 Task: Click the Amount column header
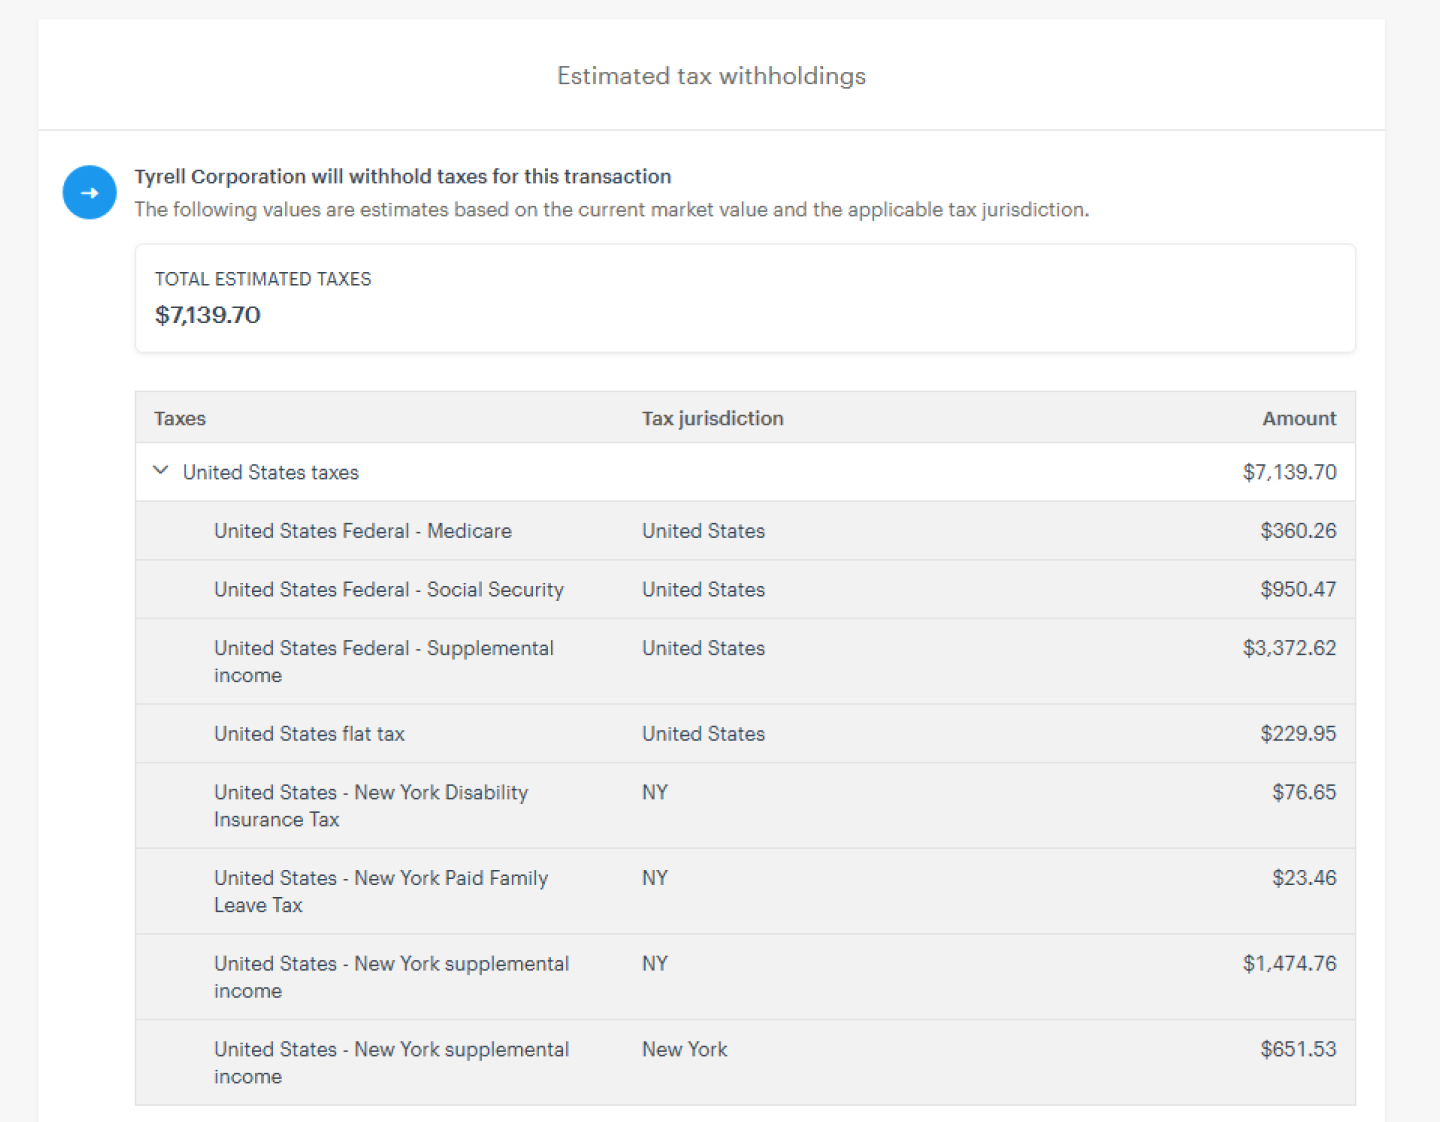[1299, 418]
